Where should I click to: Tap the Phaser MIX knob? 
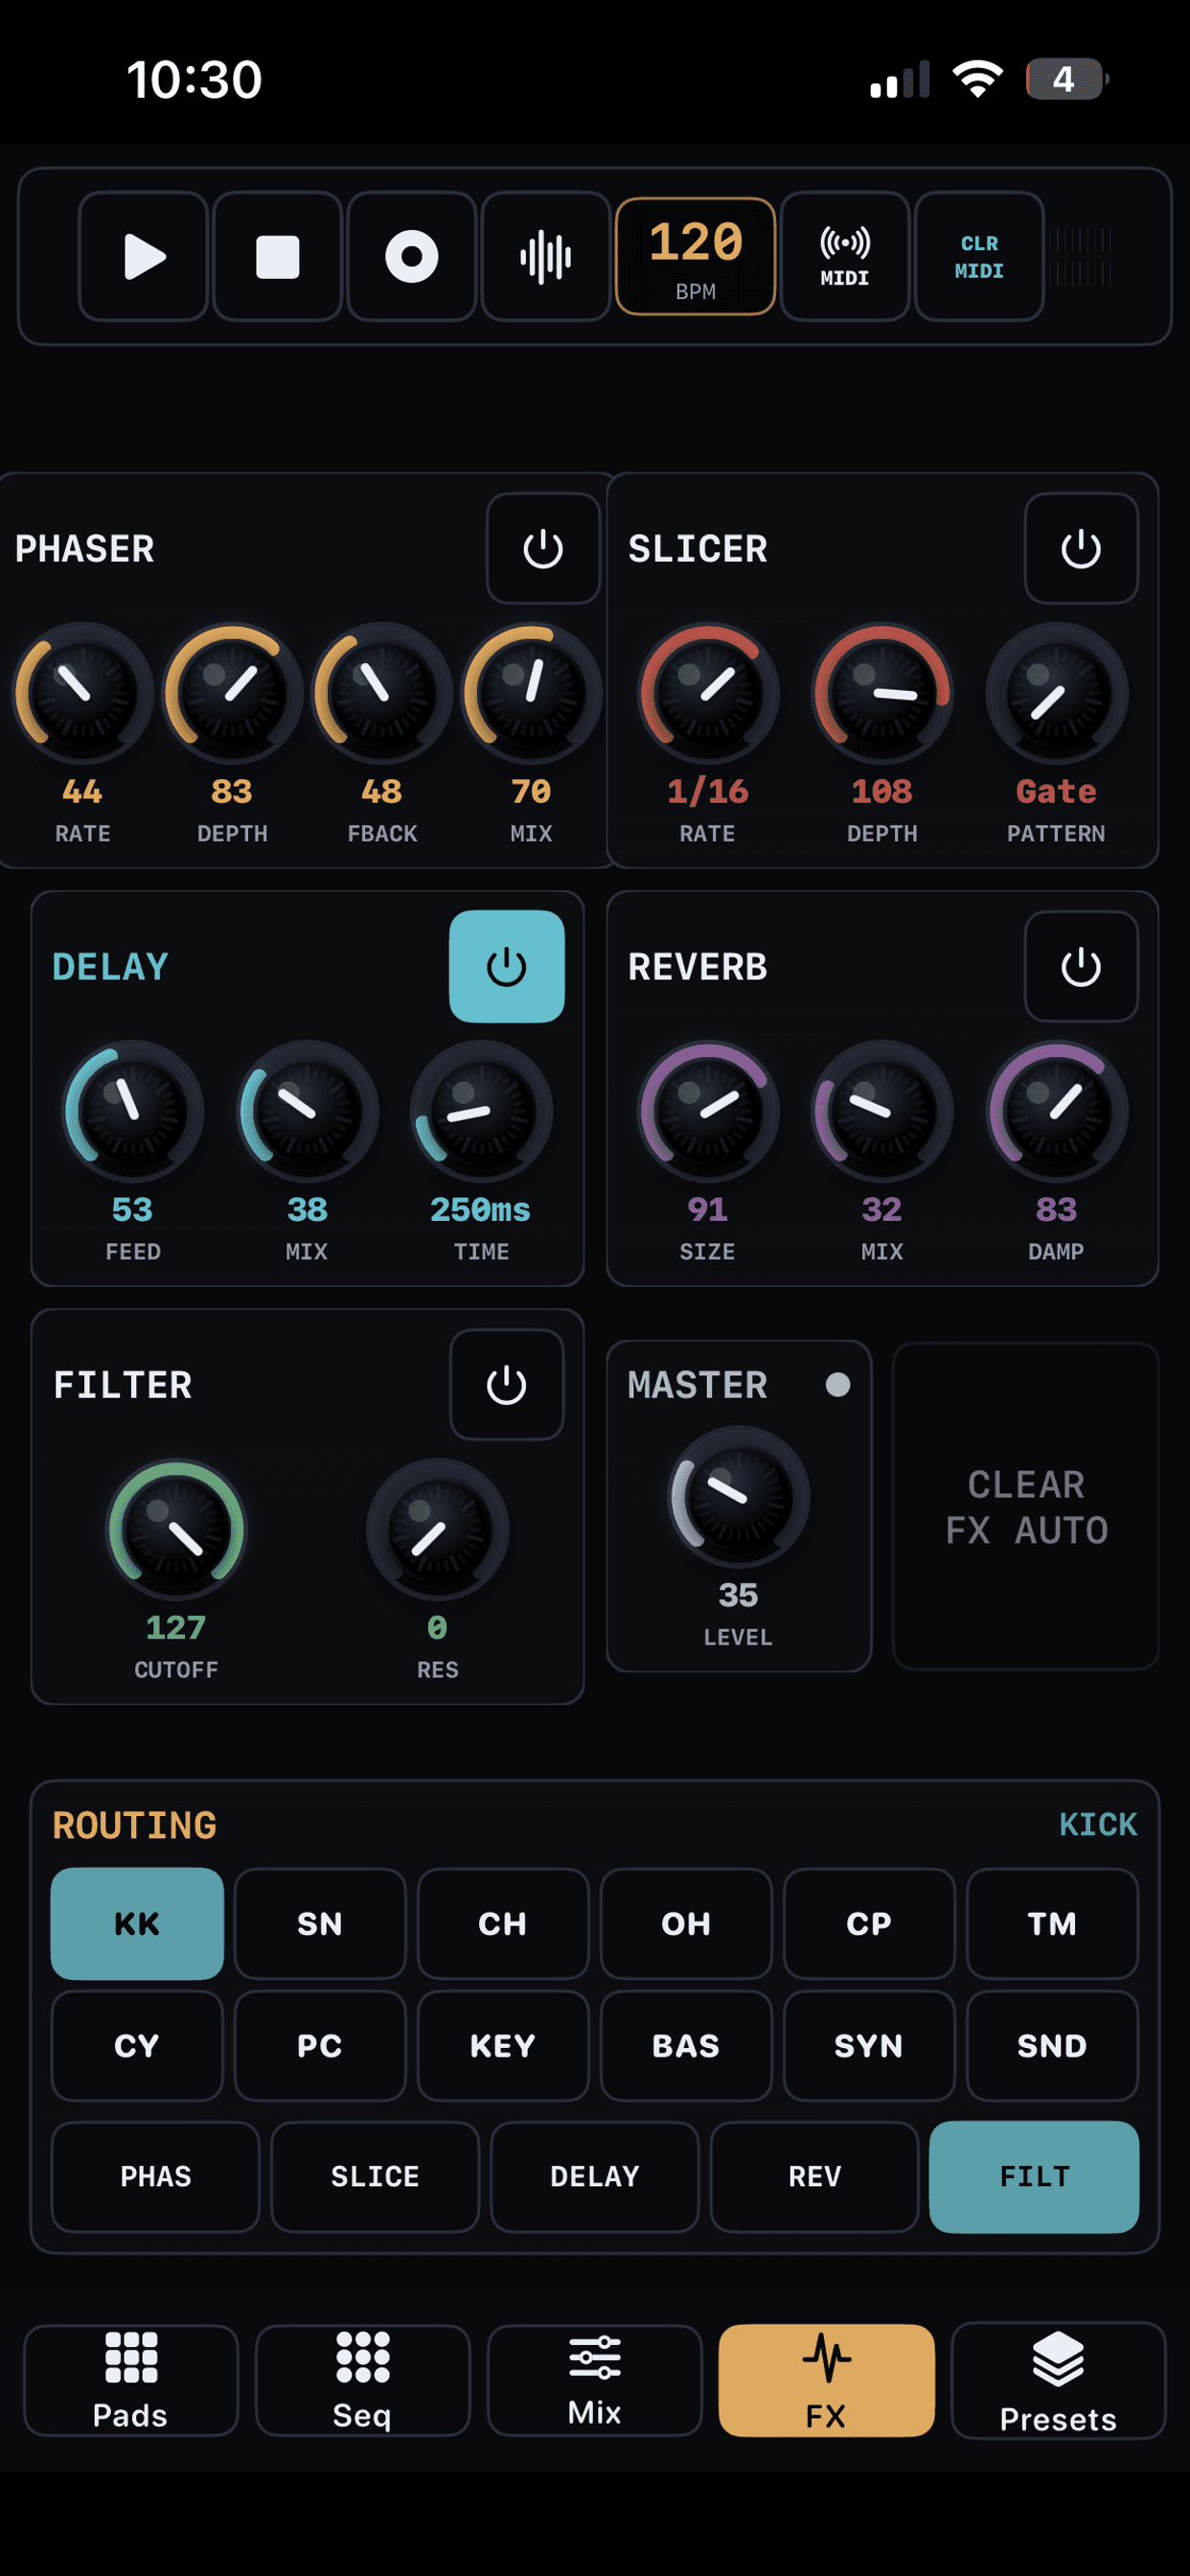[531, 693]
